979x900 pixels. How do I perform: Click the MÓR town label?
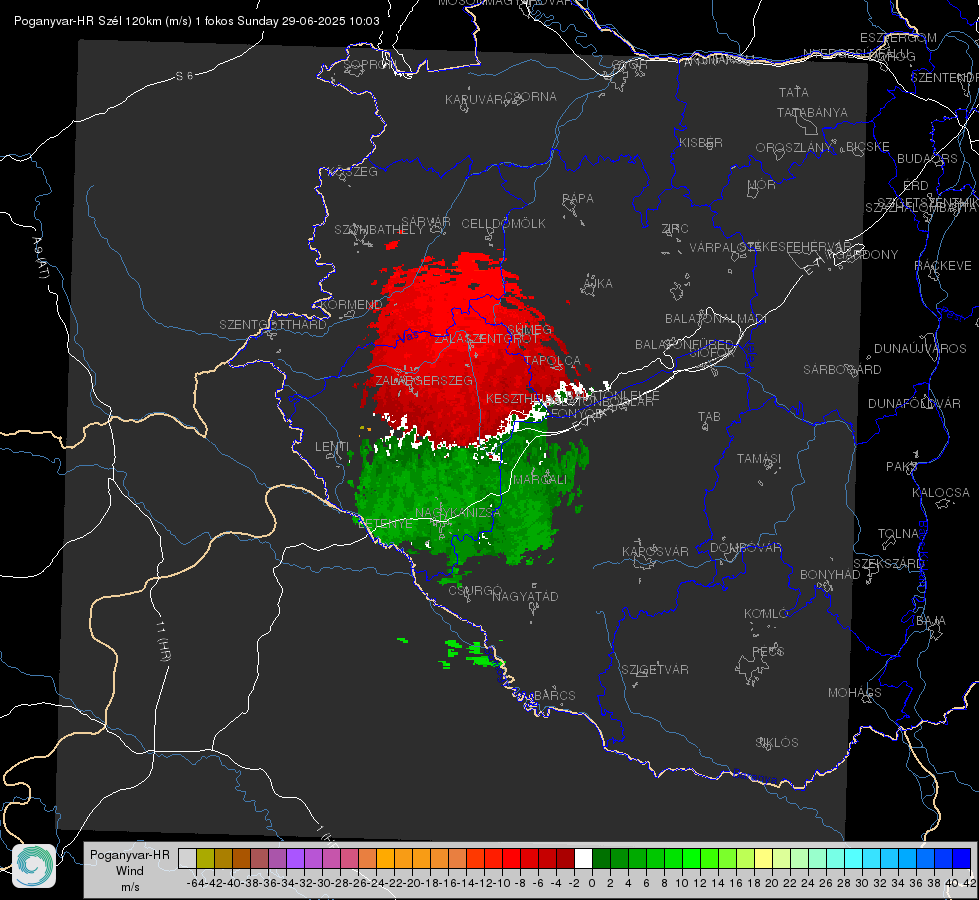point(762,184)
